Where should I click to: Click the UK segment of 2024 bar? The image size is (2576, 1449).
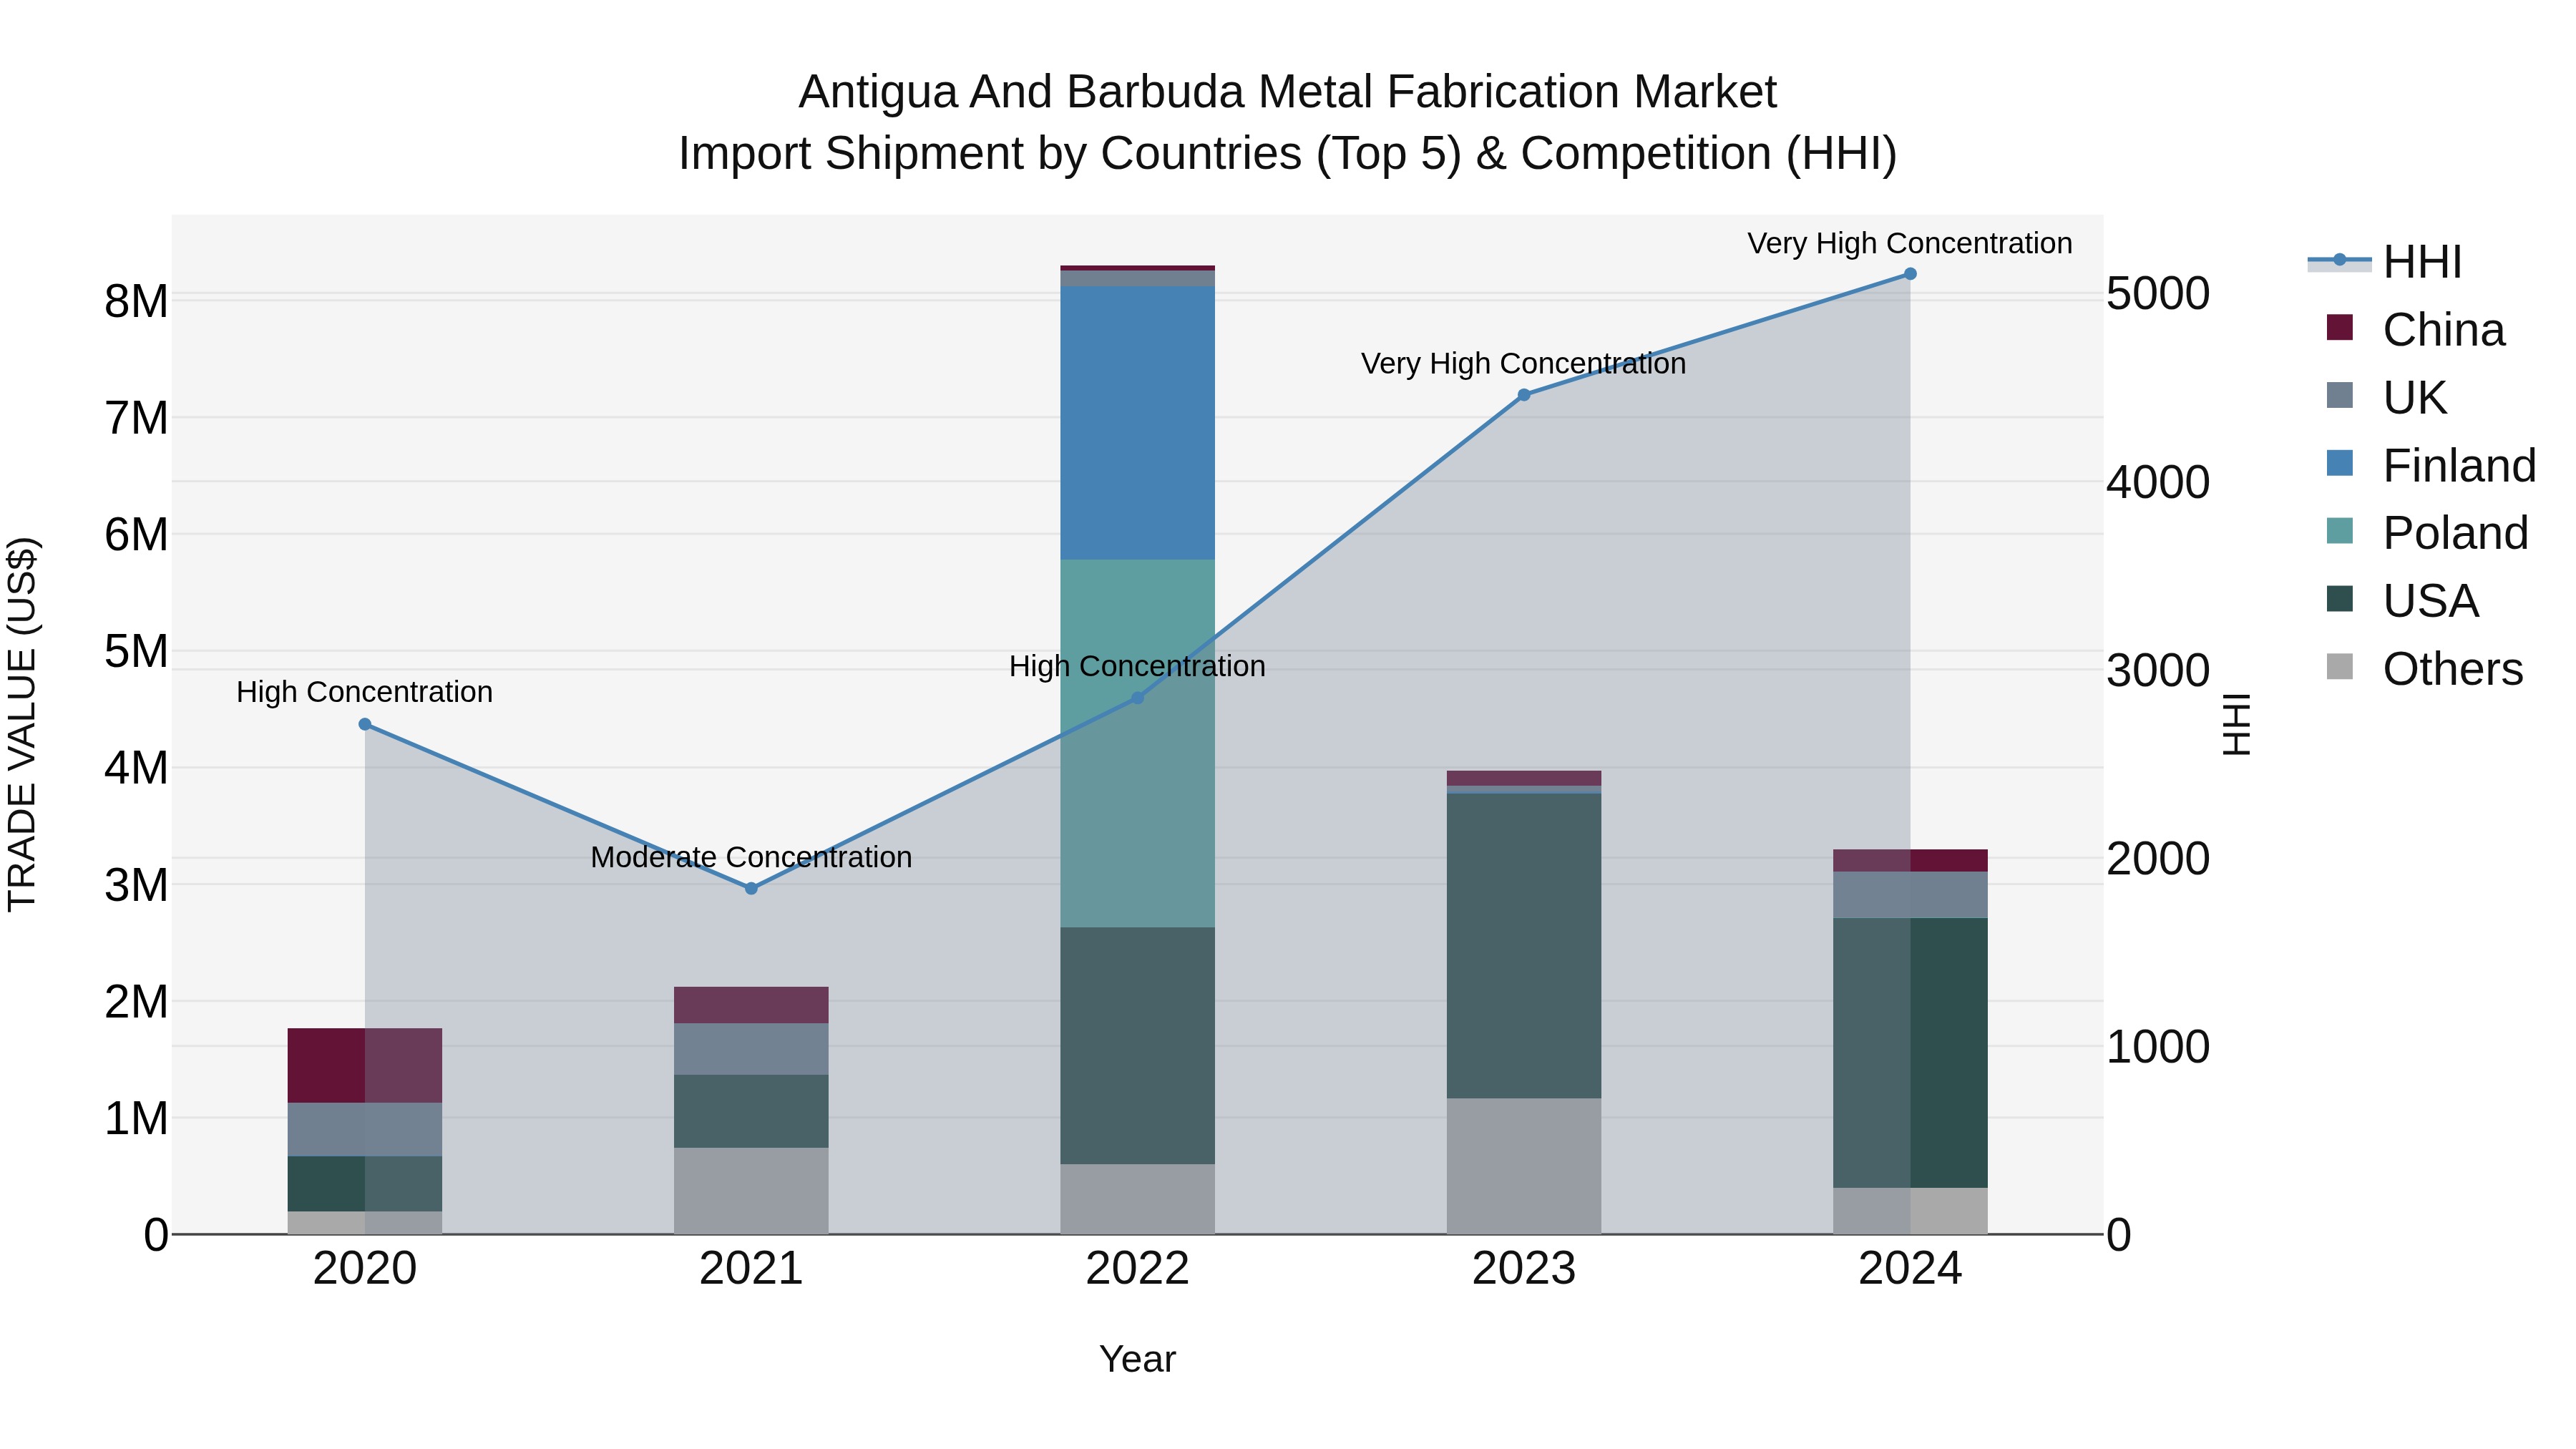(1910, 895)
